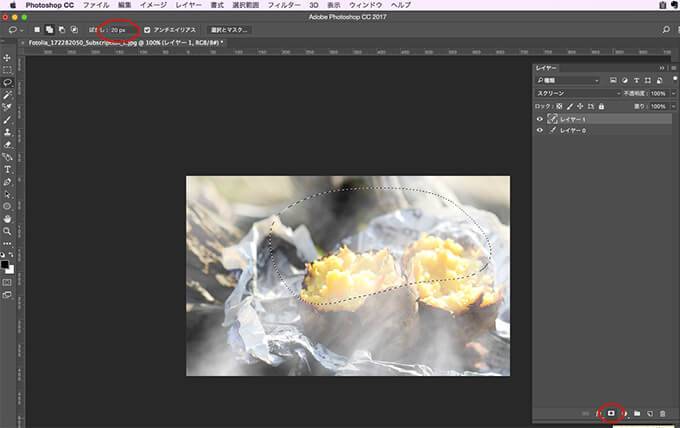Open the fill slider dropdown arrow
680x428 pixels.
coord(673,106)
